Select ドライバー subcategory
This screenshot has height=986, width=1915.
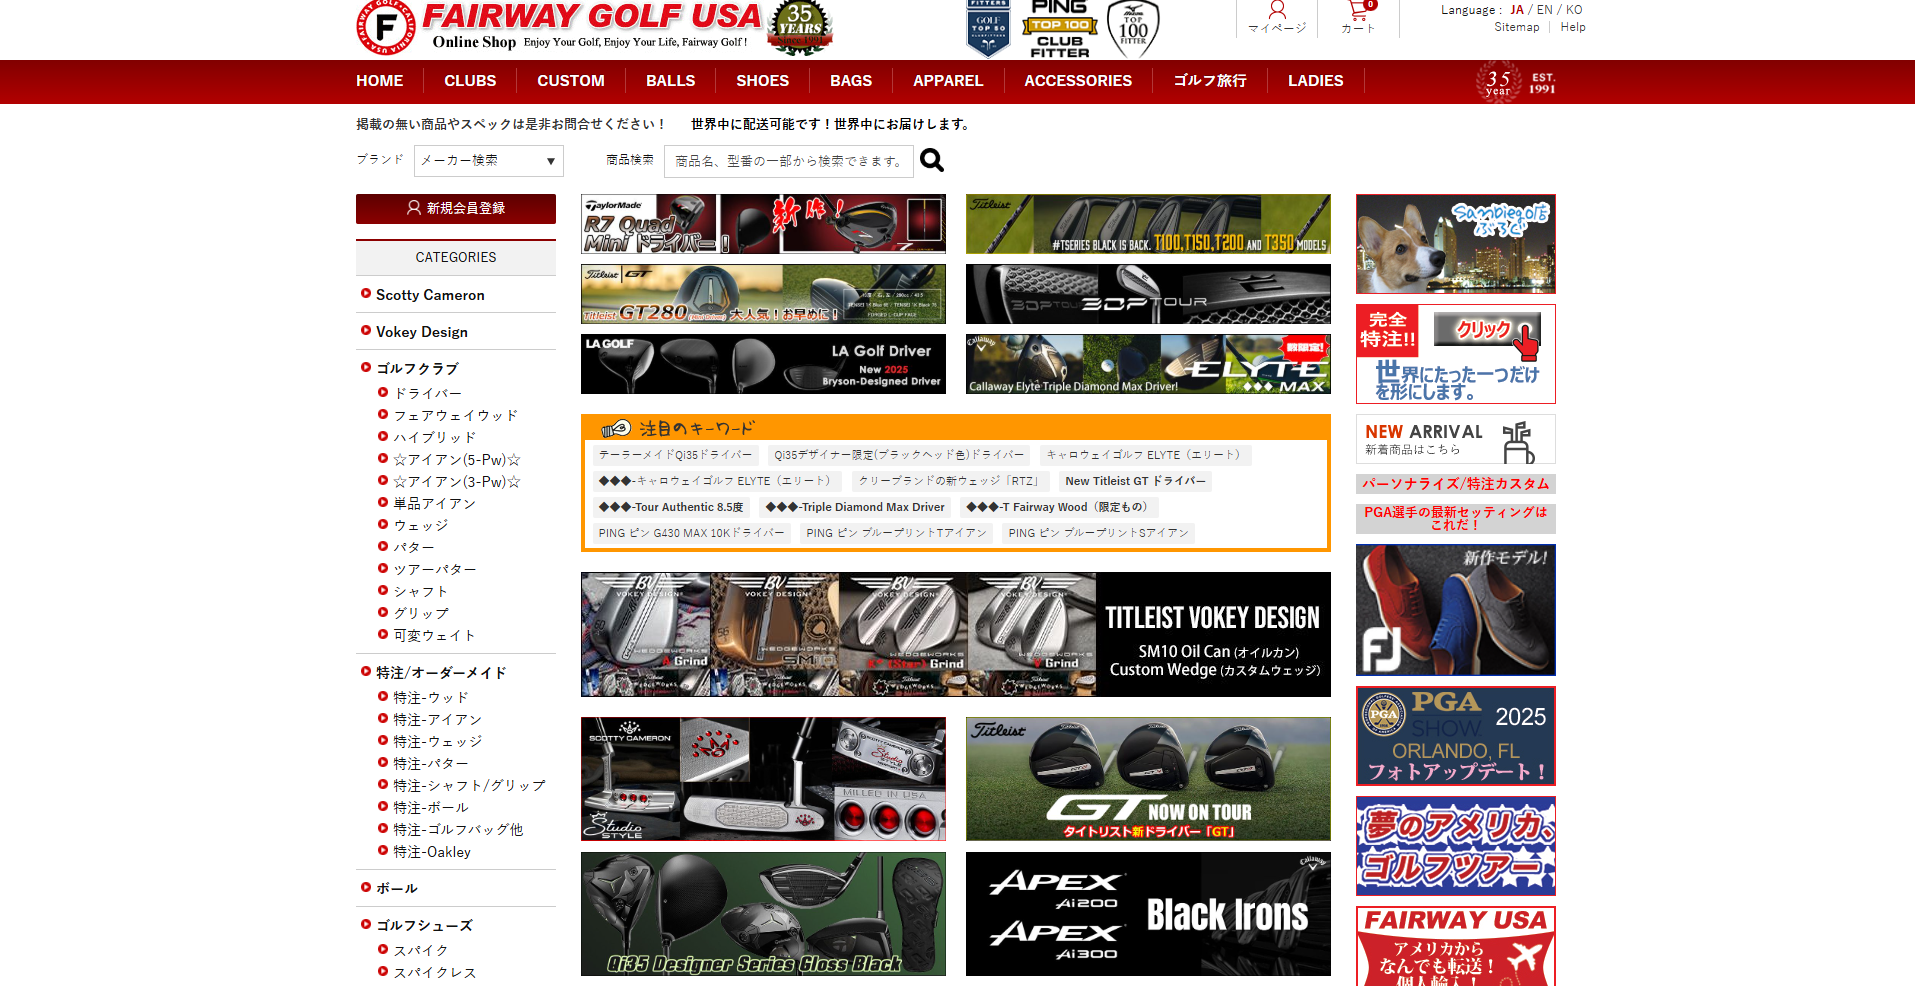(427, 394)
